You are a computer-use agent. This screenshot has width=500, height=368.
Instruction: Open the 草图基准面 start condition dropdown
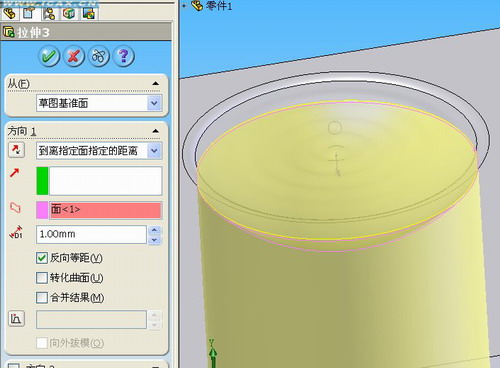pos(99,103)
